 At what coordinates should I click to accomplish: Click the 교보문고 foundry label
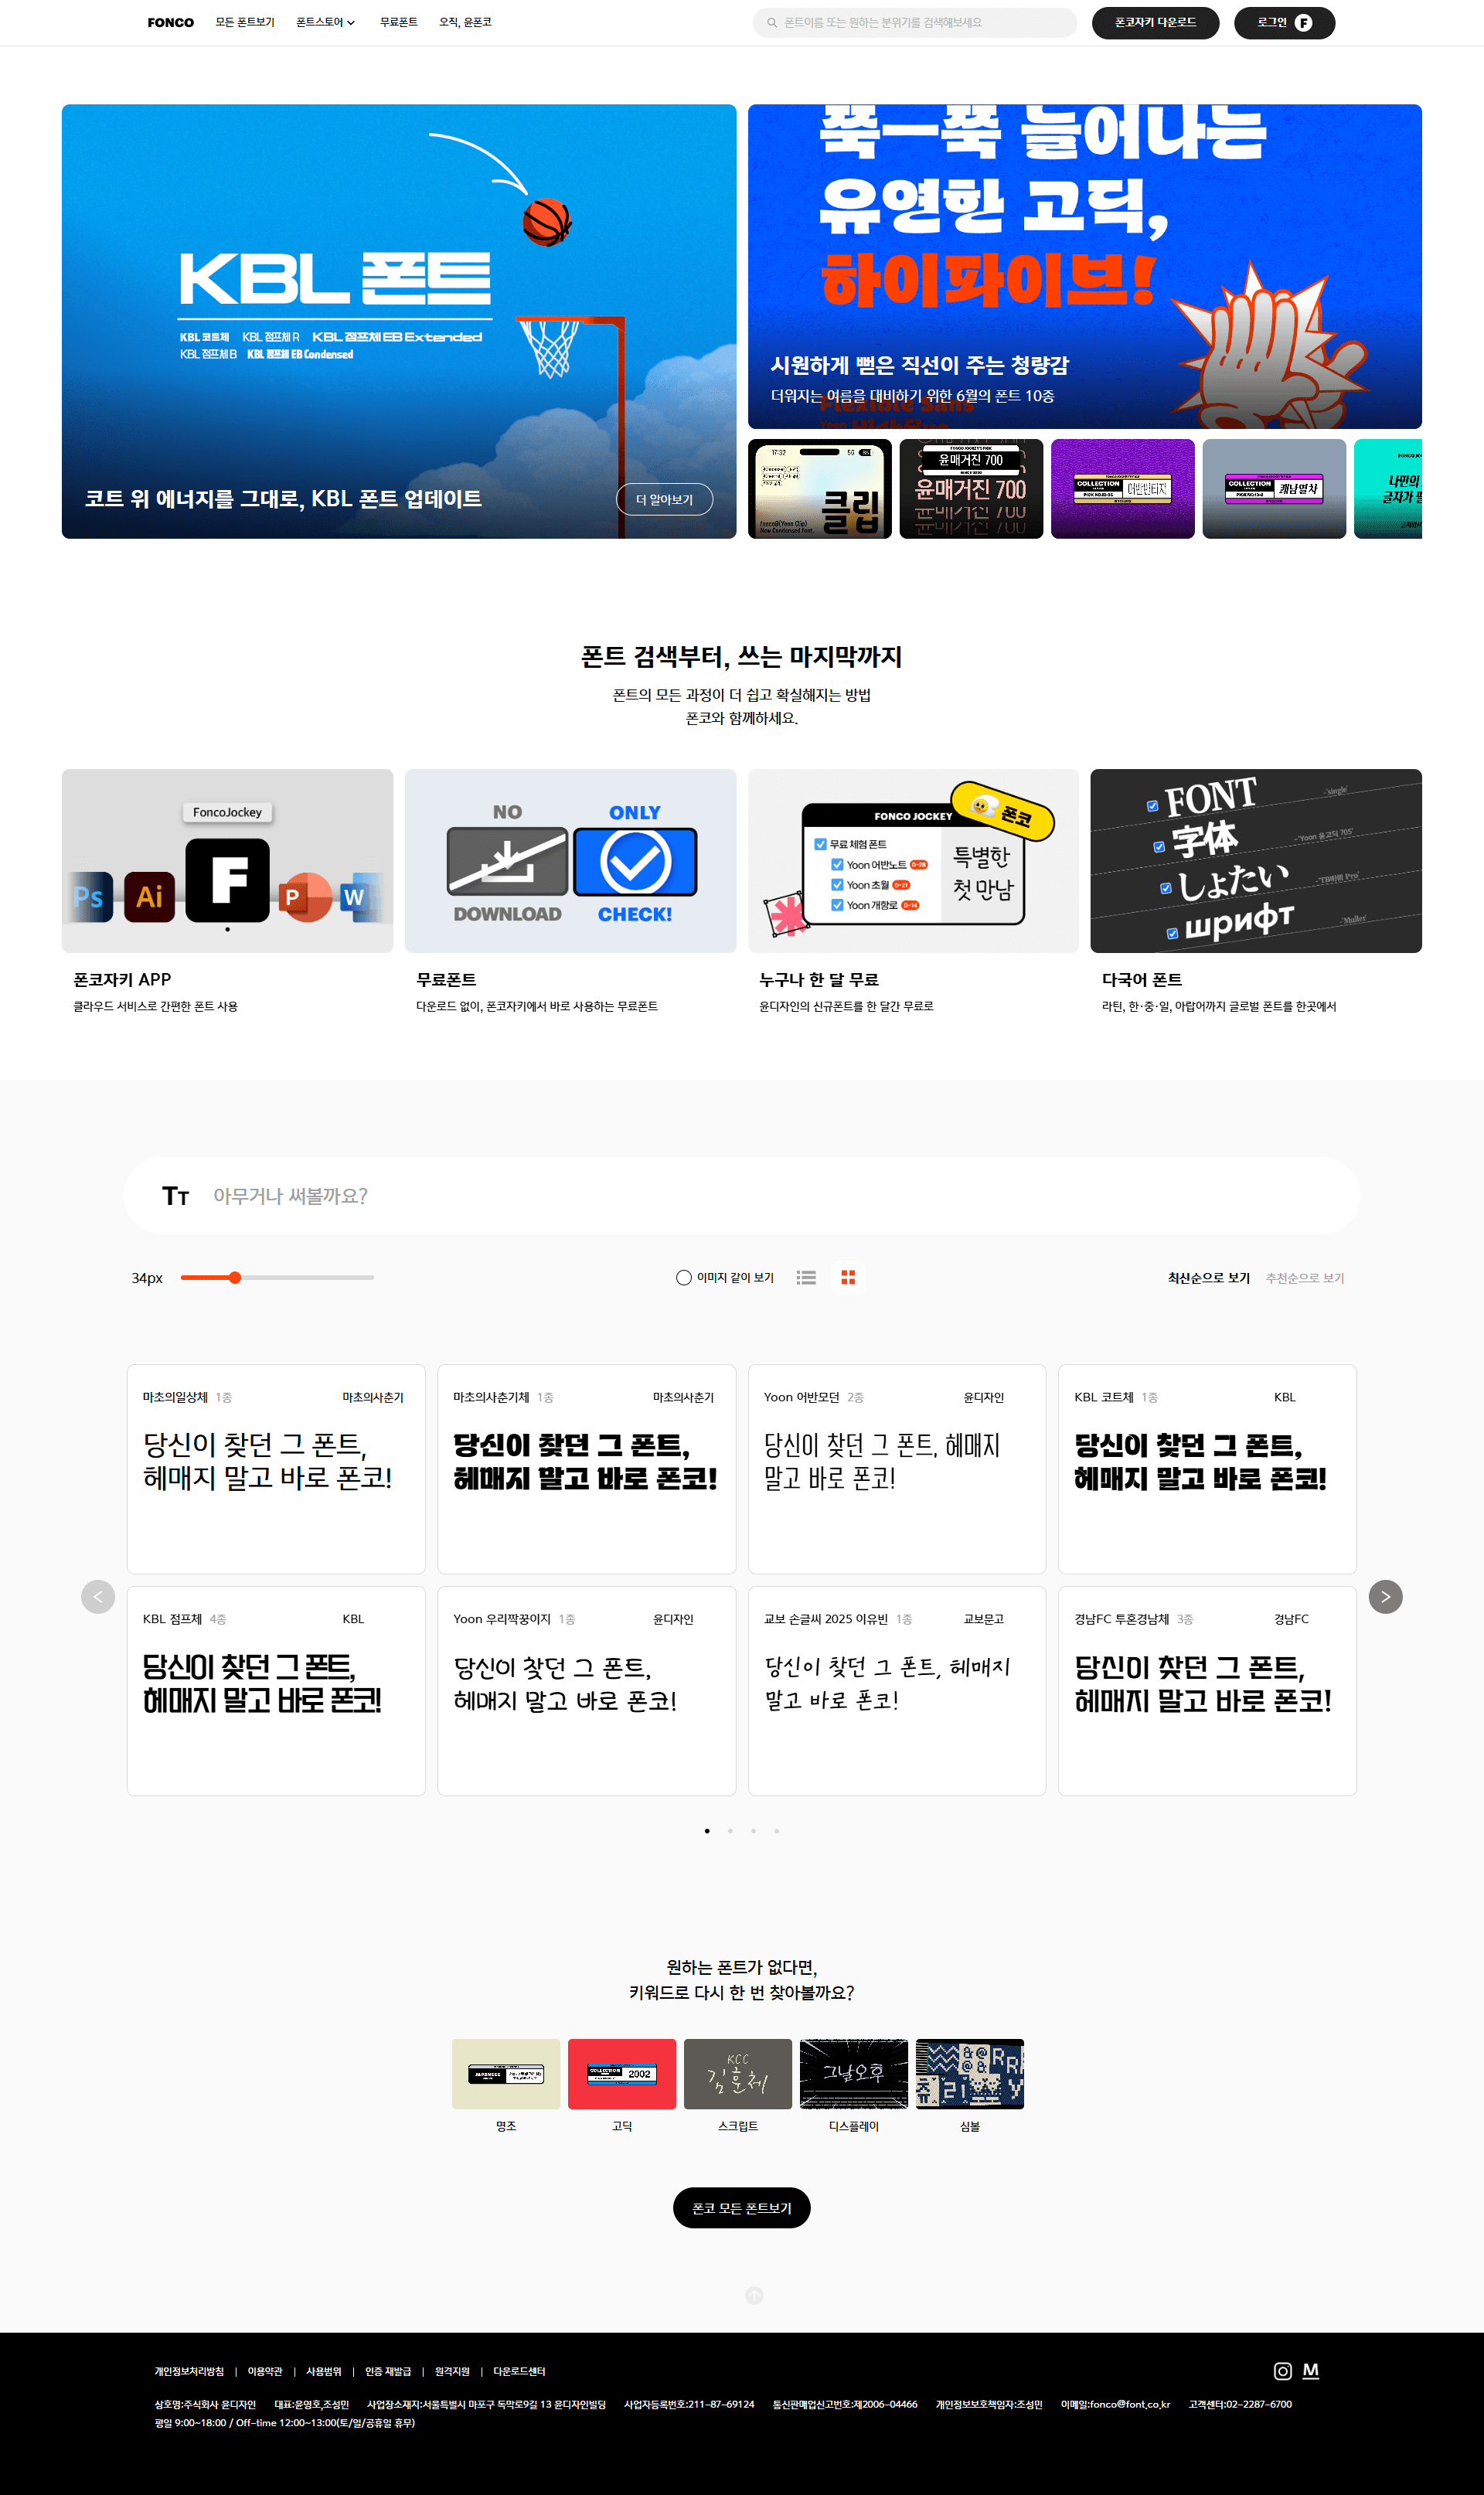pos(983,1619)
